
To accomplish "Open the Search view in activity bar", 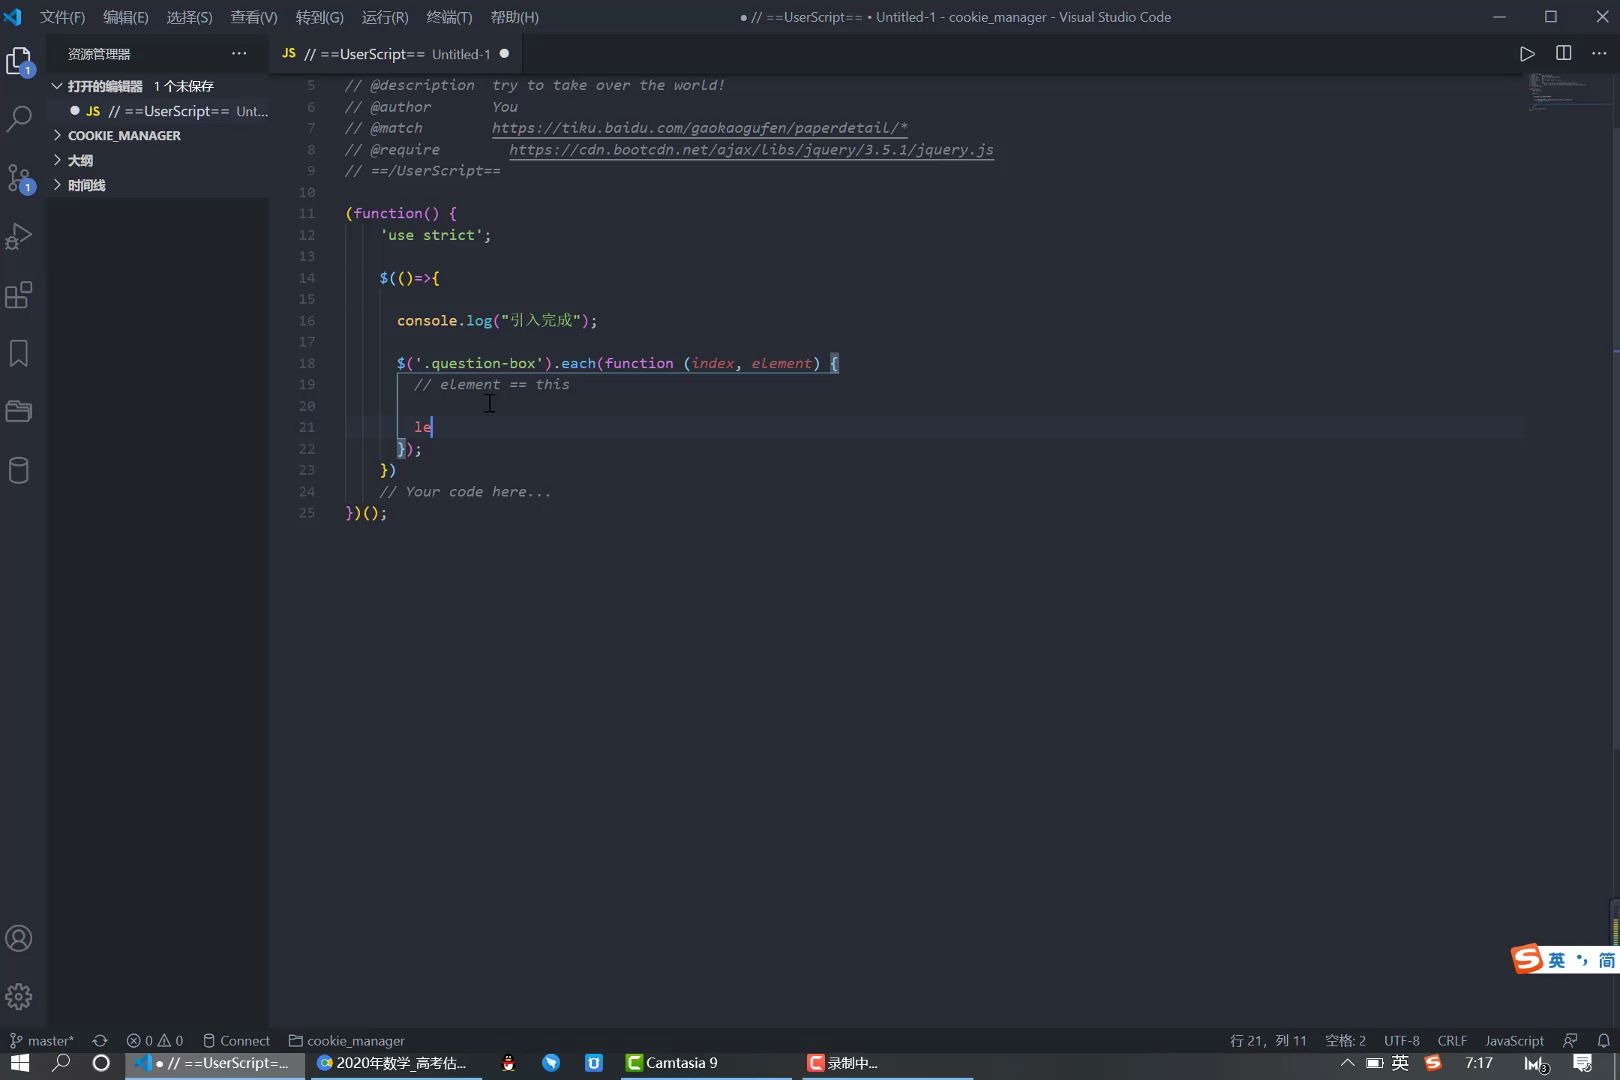I will [19, 119].
